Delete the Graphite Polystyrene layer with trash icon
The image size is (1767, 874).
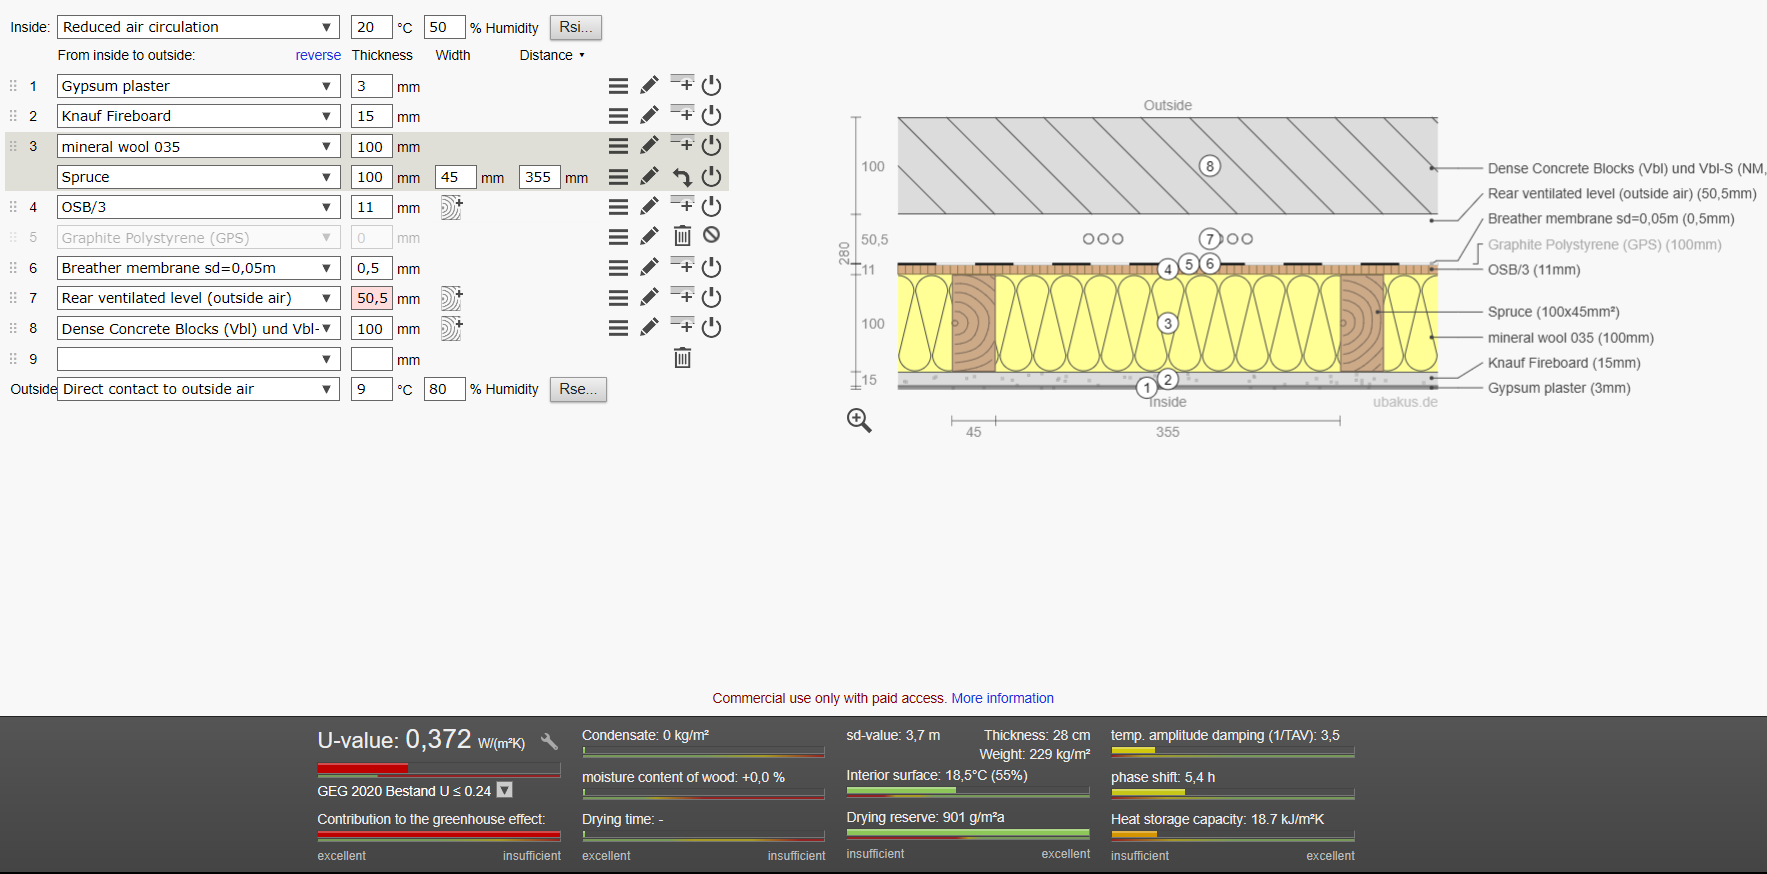tap(682, 236)
